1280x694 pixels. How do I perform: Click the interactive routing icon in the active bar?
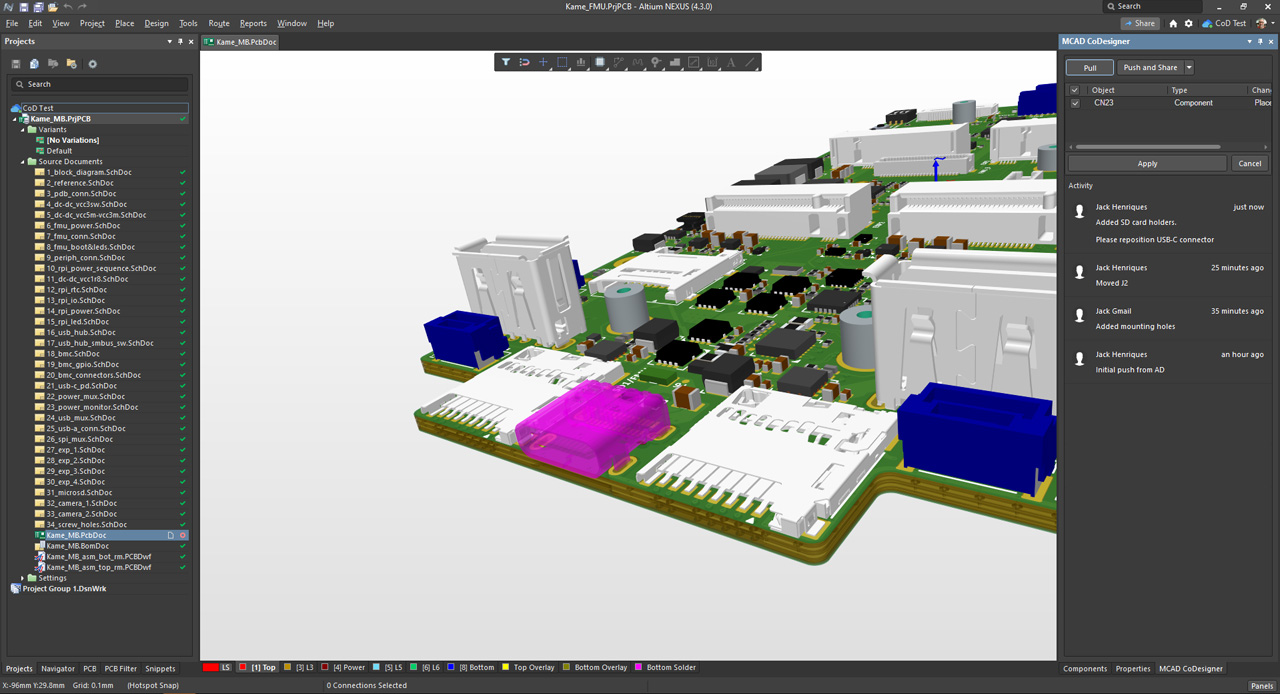coord(619,62)
